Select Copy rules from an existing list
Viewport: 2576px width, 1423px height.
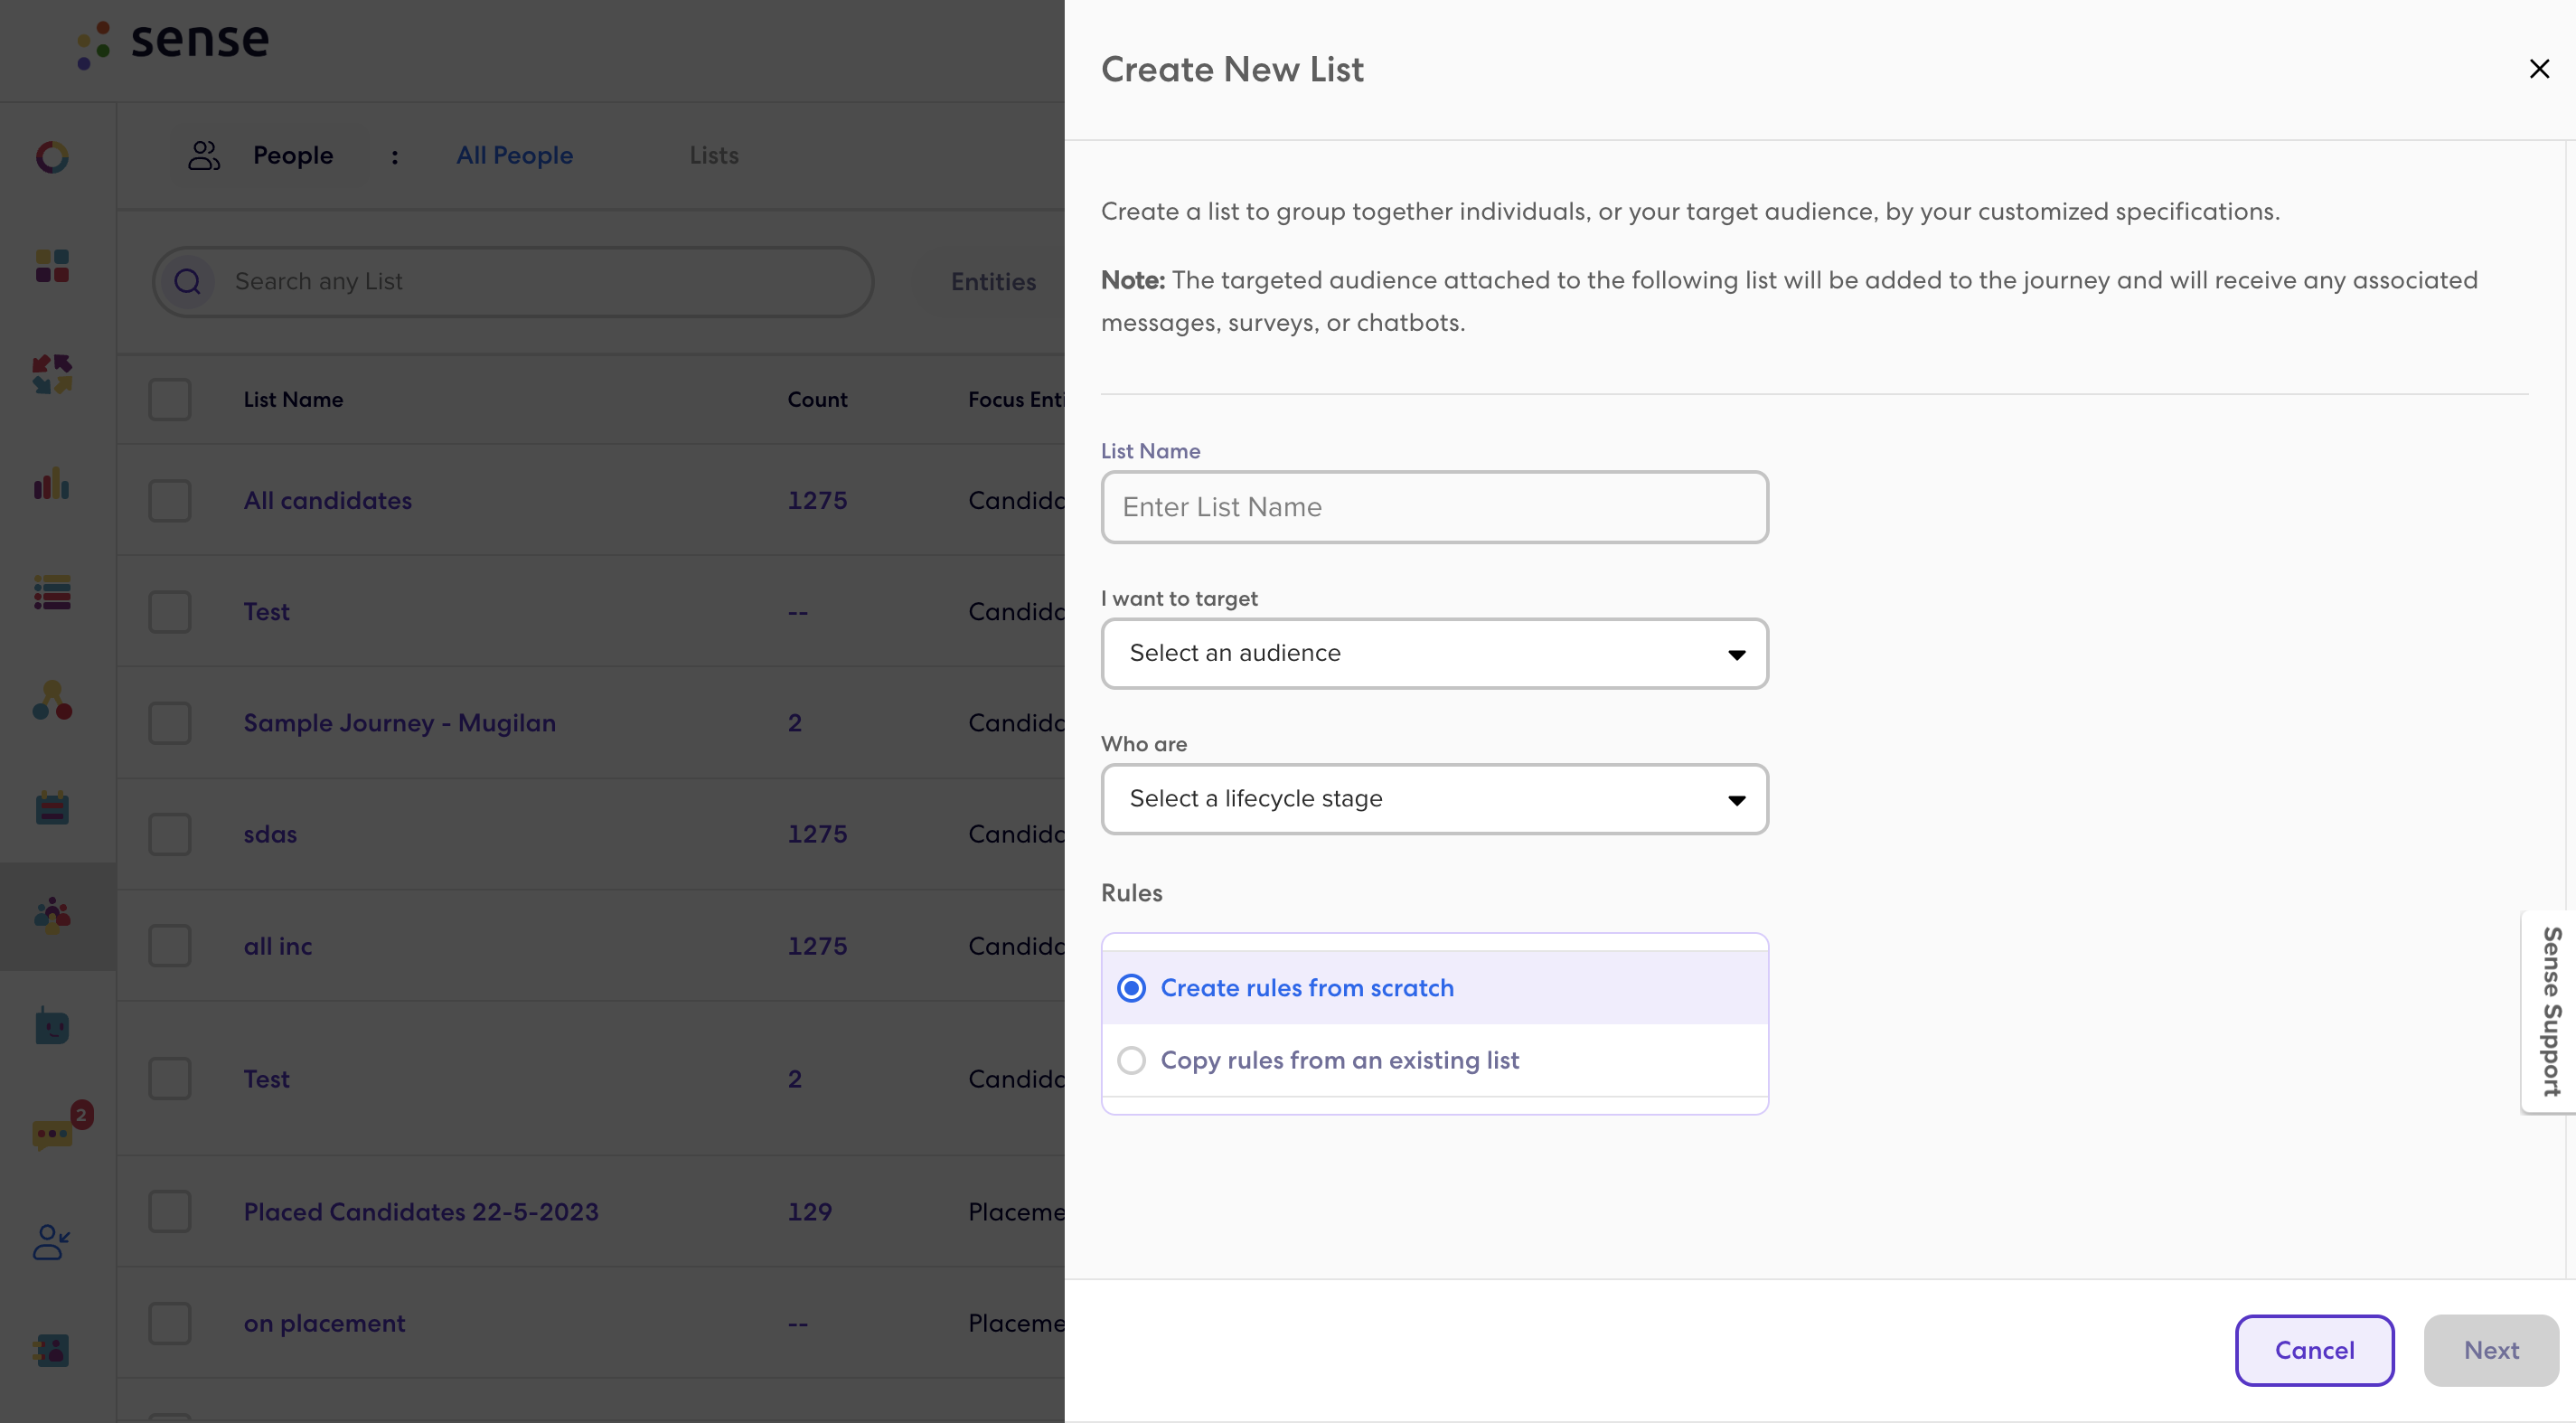(x=1131, y=1060)
